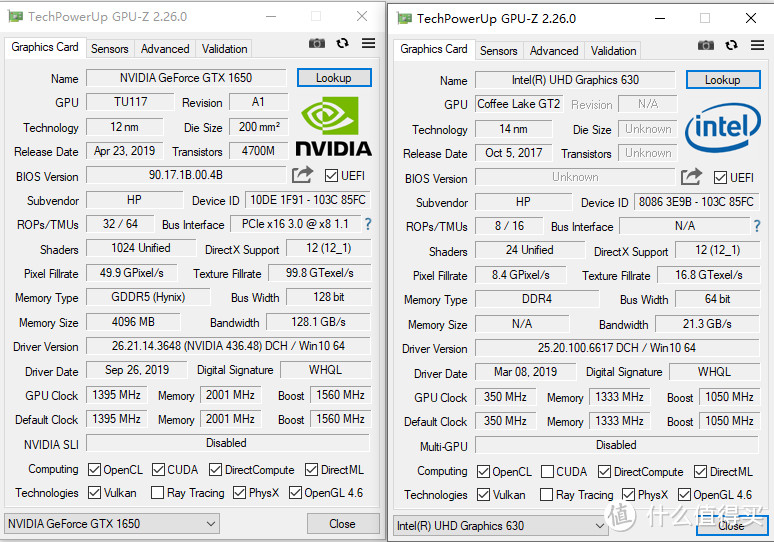The width and height of the screenshot is (774, 542).
Task: Toggle Ray Tracing checkbox in the GTX 1650 window
Action: click(x=157, y=493)
